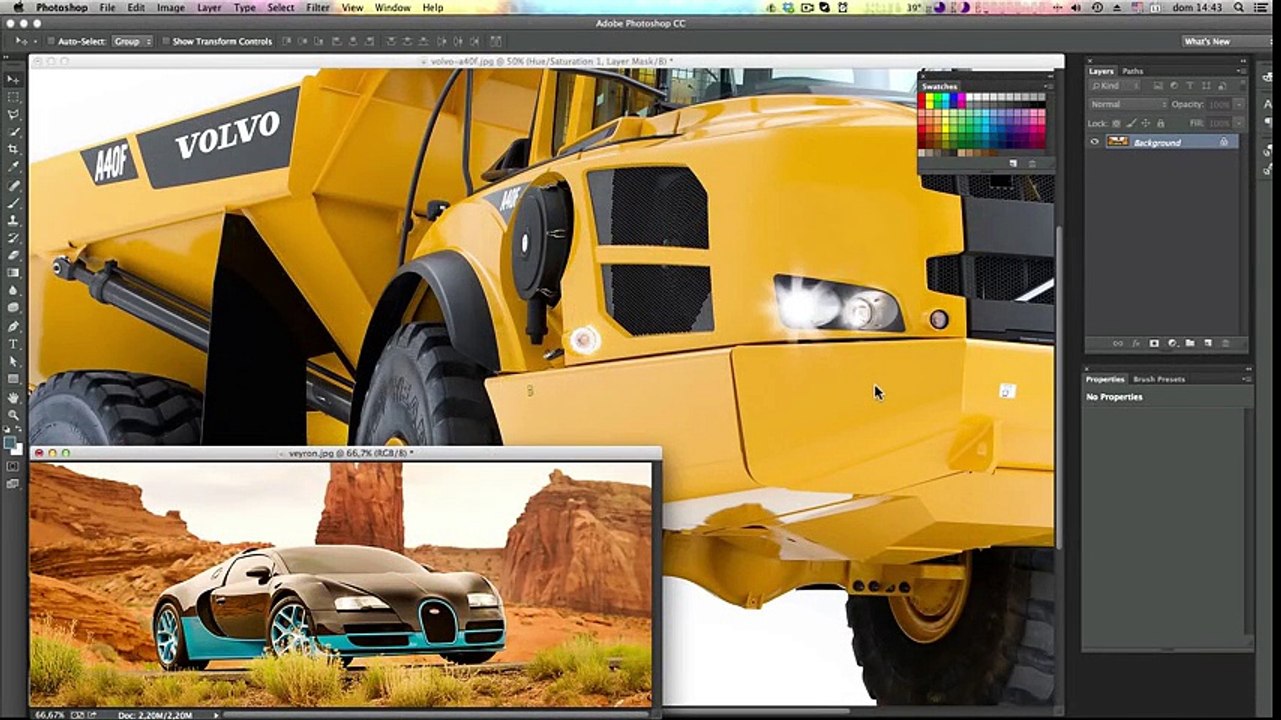
Task: Enable the Auto-Select checkbox
Action: (51, 42)
